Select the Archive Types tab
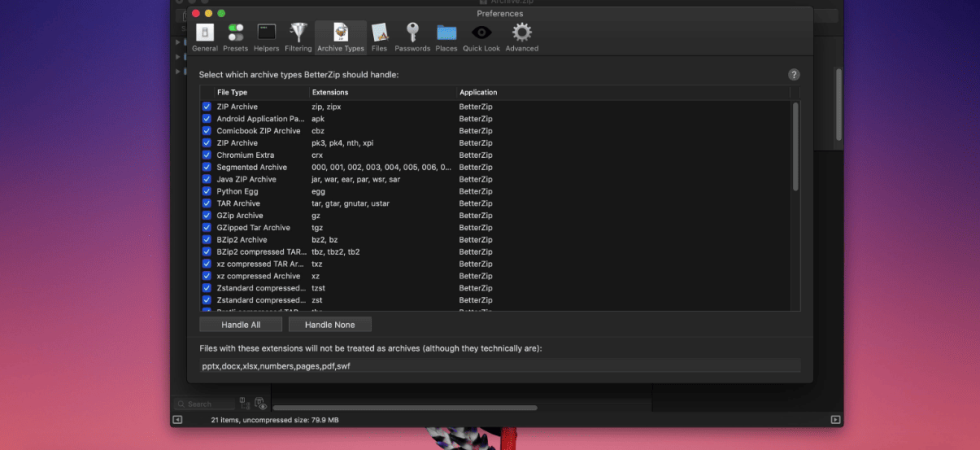The height and width of the screenshot is (450, 980). click(x=341, y=38)
